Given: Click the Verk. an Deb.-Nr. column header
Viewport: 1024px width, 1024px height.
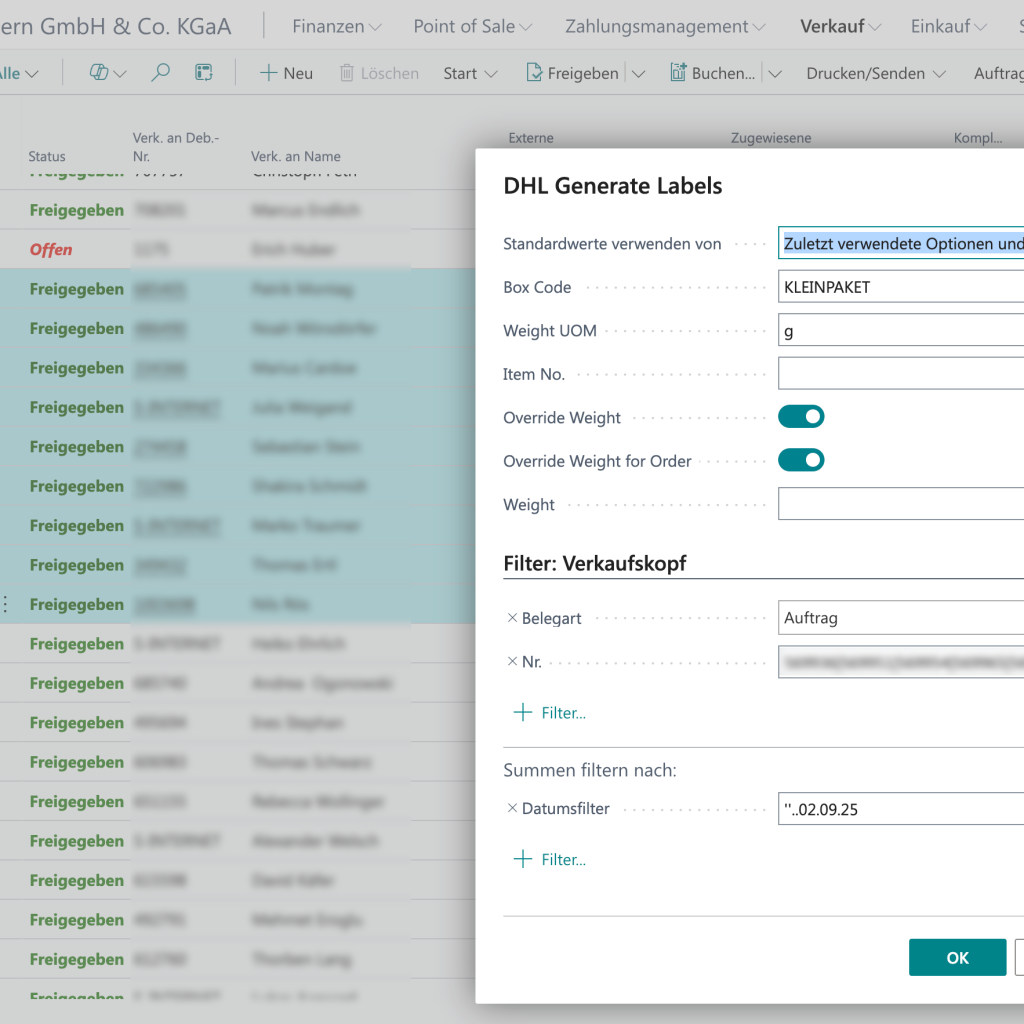Looking at the screenshot, I should click(x=176, y=147).
